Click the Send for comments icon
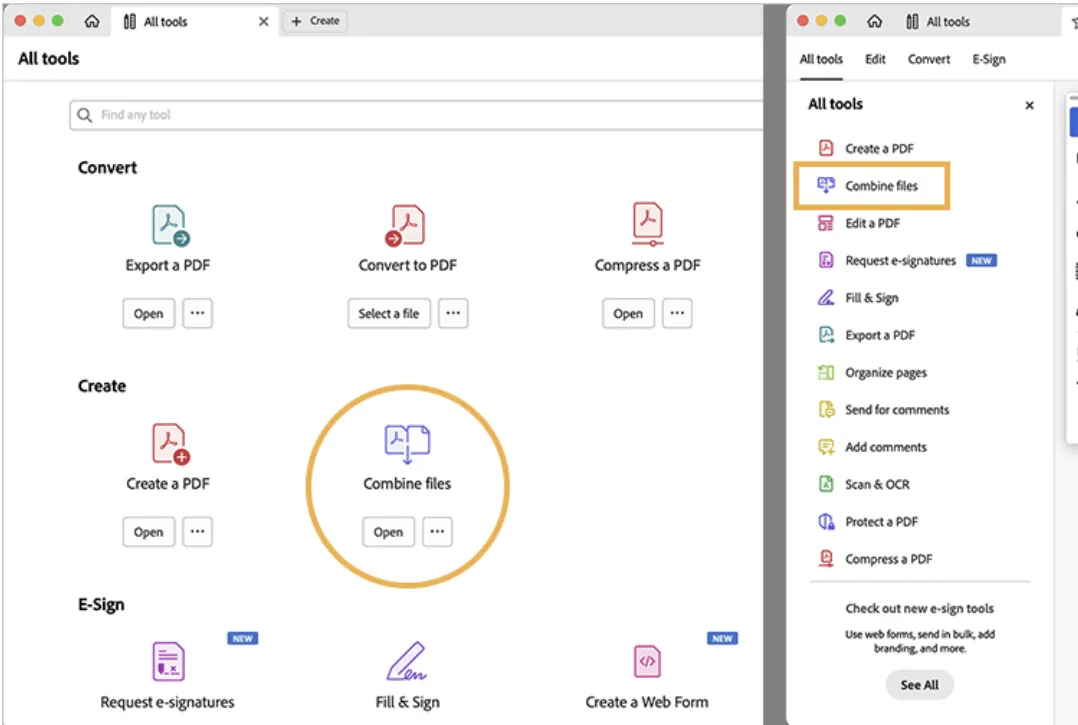 click(826, 409)
